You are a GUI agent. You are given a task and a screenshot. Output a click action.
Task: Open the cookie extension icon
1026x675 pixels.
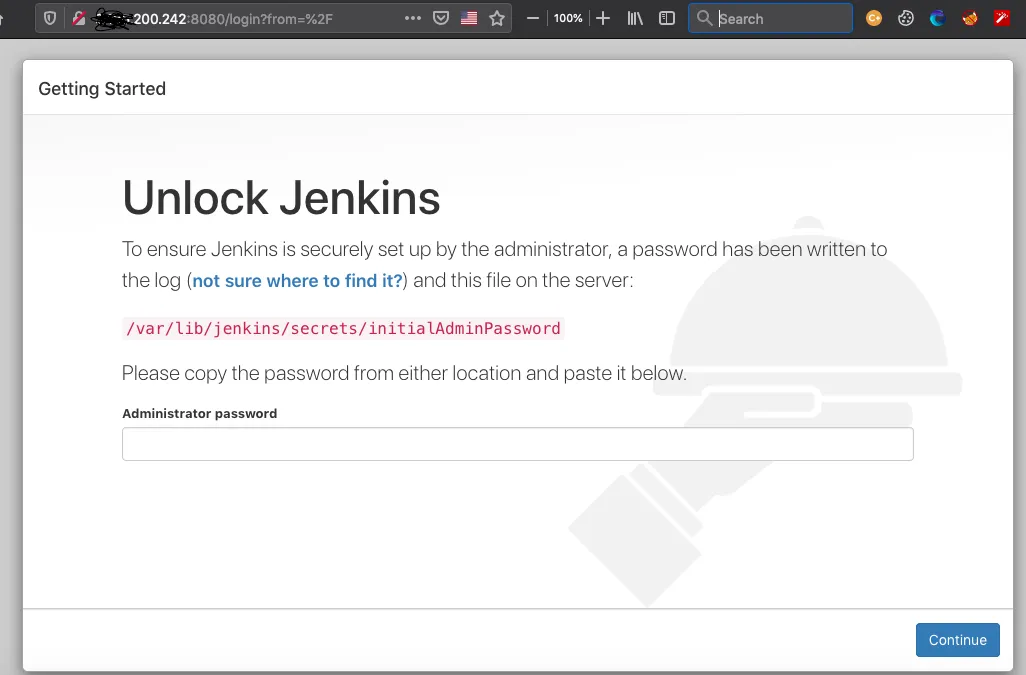click(x=906, y=18)
